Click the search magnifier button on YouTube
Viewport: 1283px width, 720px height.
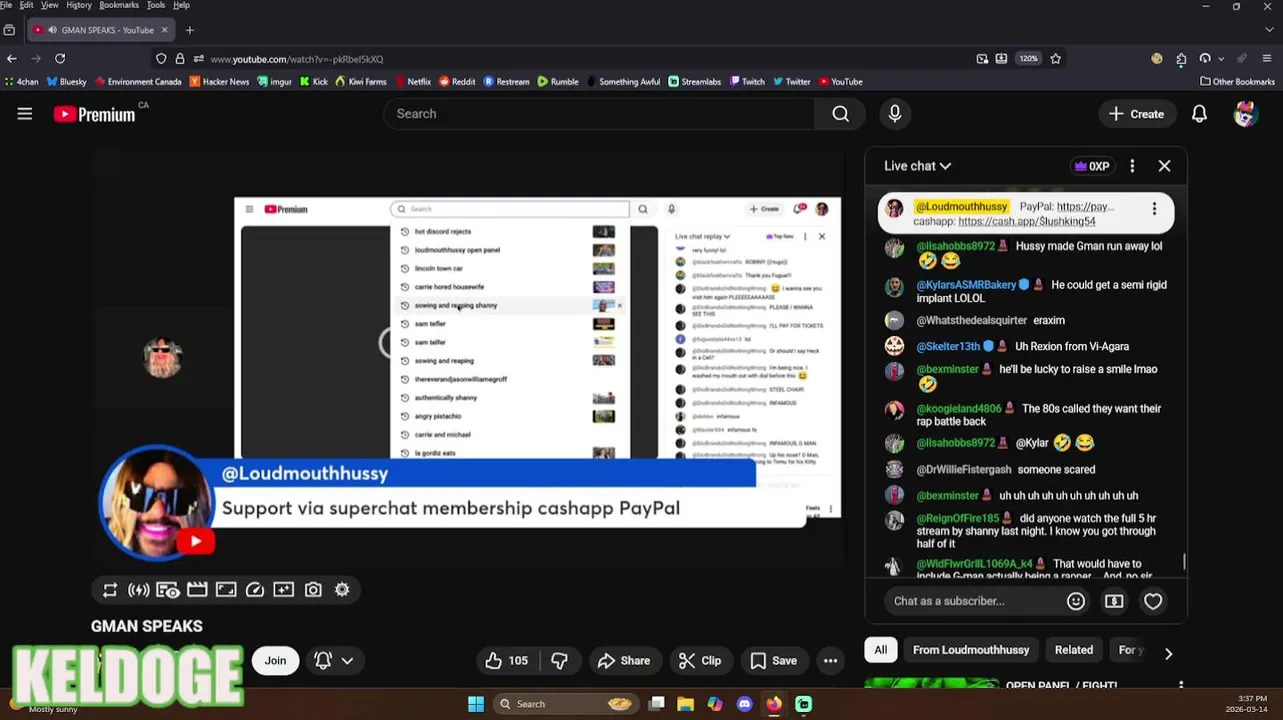(x=841, y=114)
